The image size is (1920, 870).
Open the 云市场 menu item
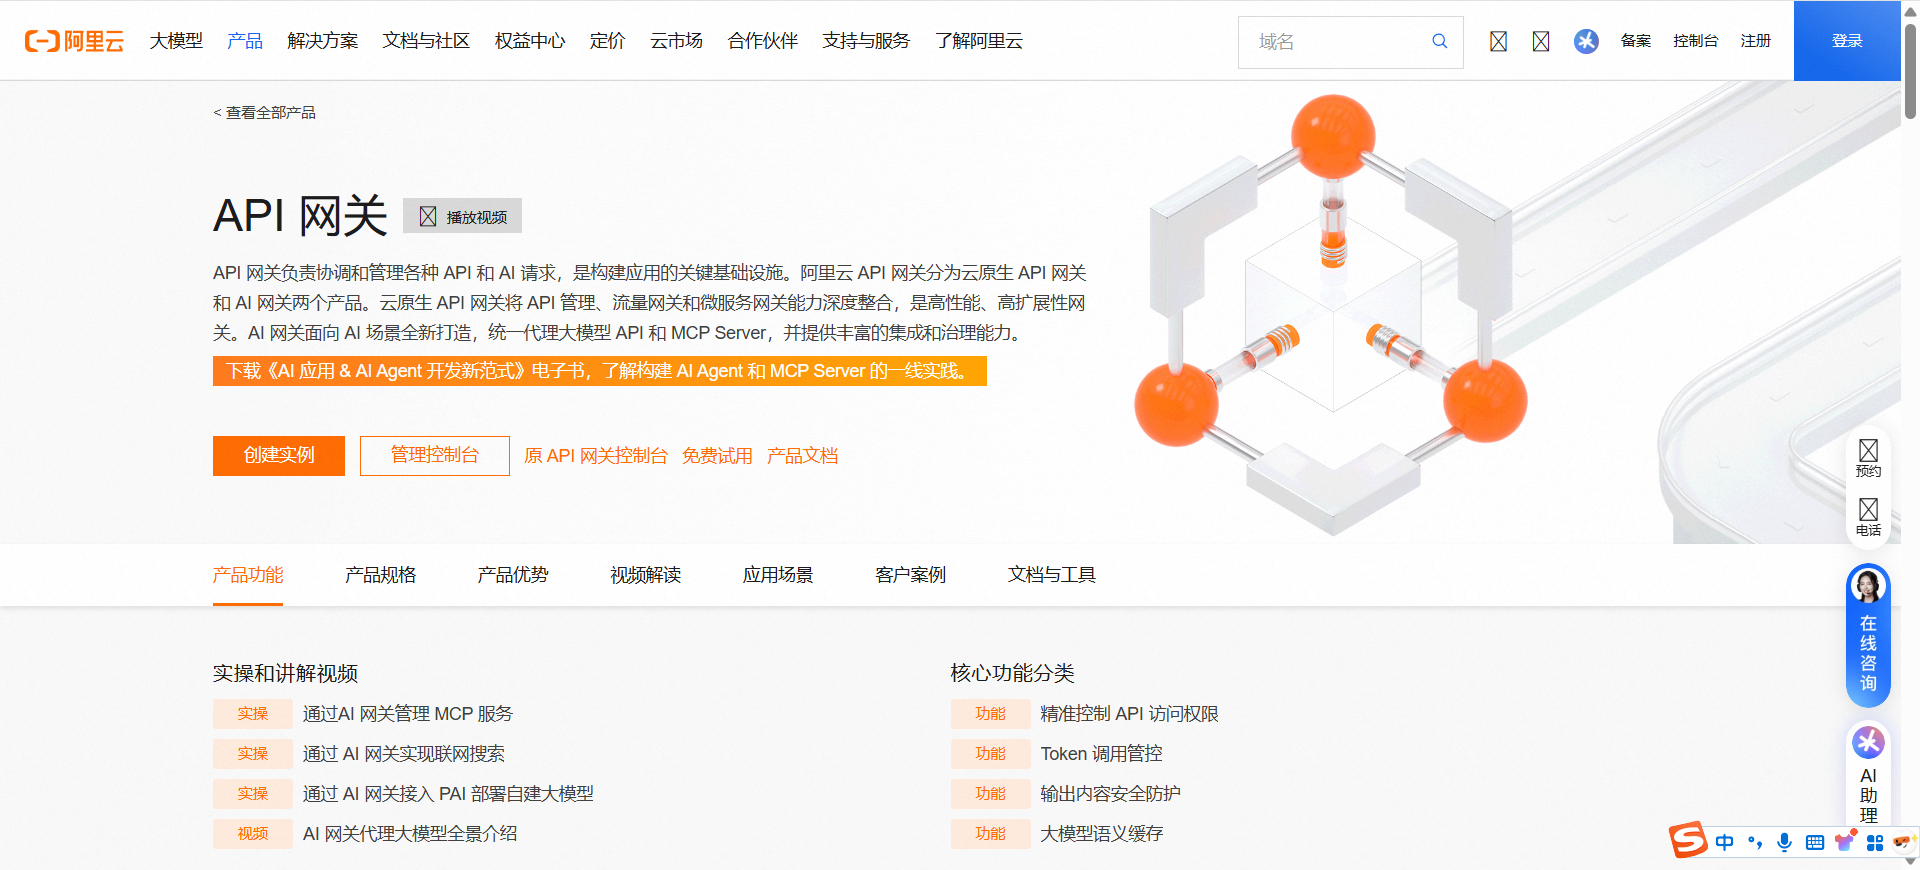point(676,41)
